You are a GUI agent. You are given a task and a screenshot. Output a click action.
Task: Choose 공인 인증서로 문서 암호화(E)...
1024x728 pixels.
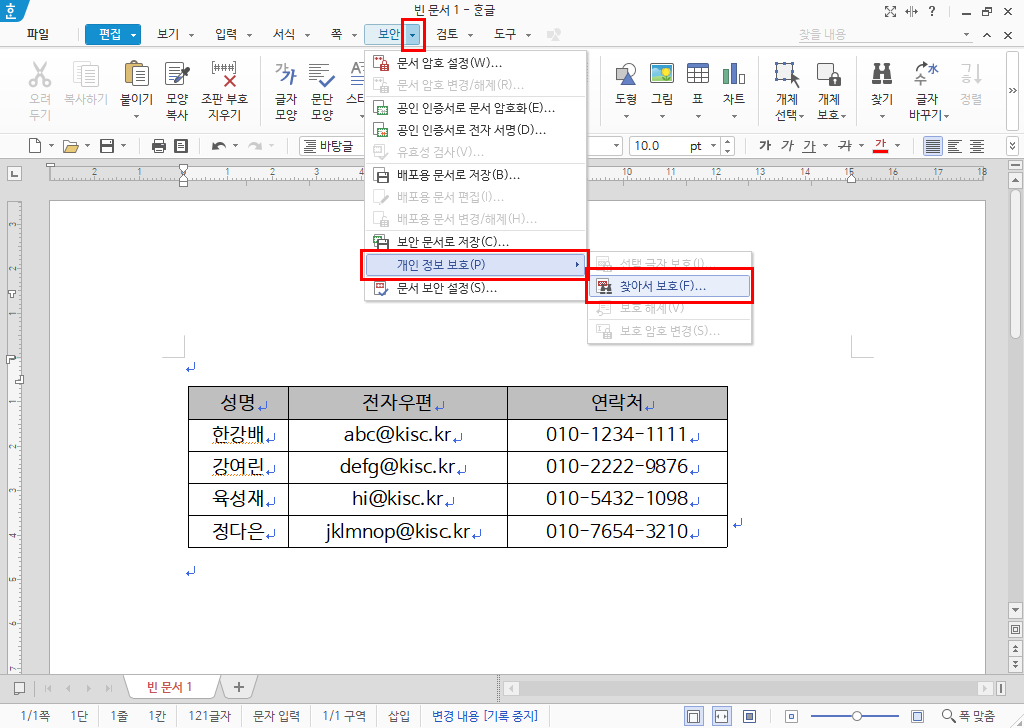point(475,108)
